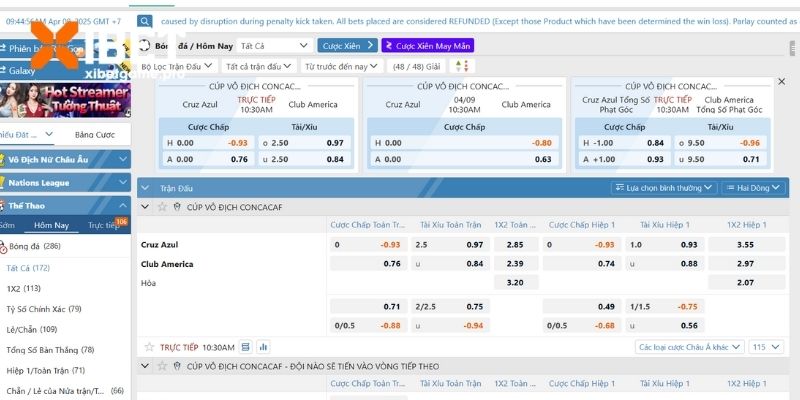Open the scoreboard icon next to 10:30AM
The height and width of the screenshot is (400, 800).
[246, 347]
